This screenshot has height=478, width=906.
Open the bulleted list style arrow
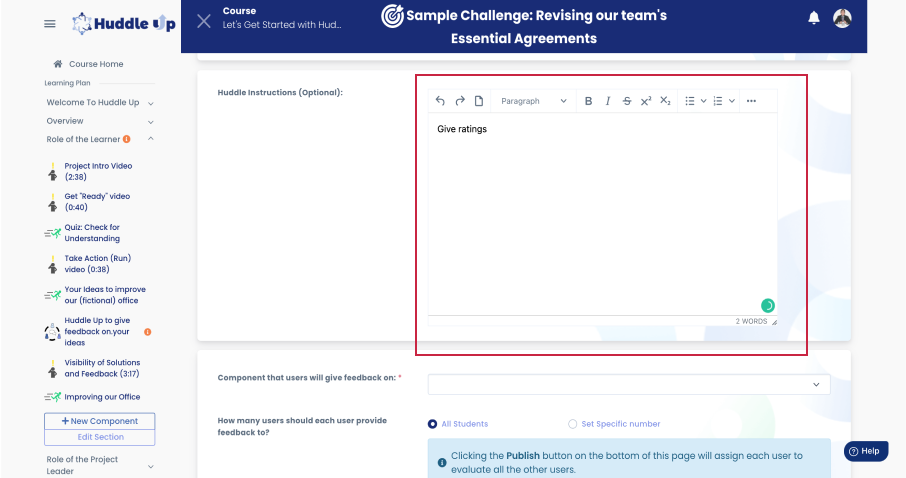(703, 101)
